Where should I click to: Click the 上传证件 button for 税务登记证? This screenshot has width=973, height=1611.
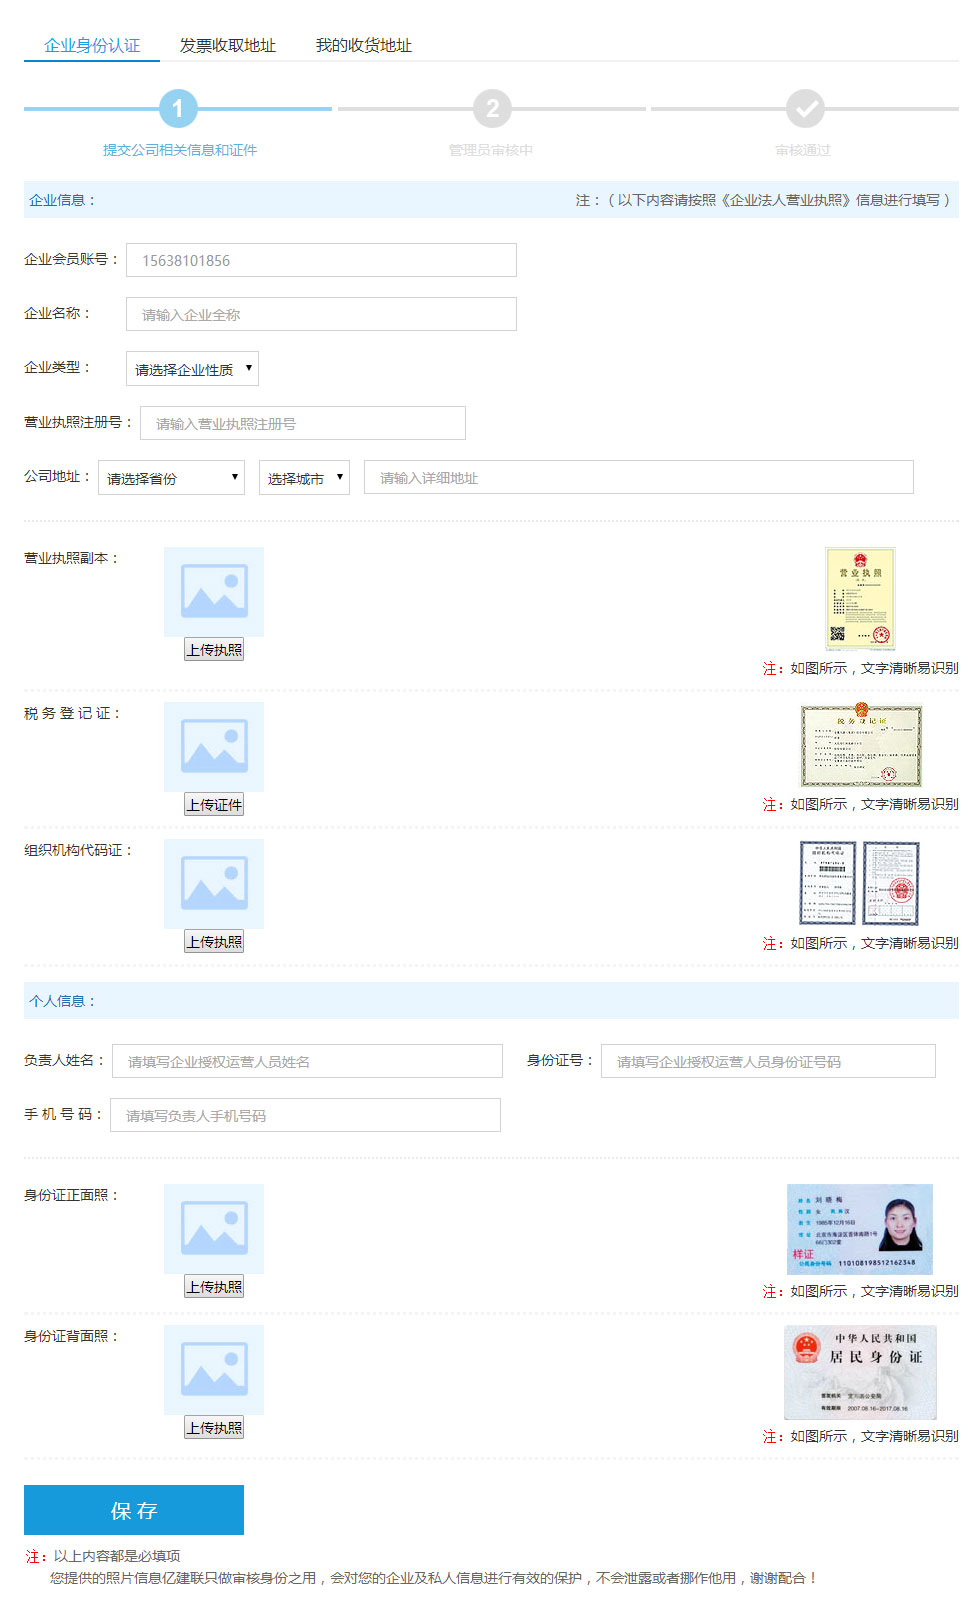coord(214,805)
